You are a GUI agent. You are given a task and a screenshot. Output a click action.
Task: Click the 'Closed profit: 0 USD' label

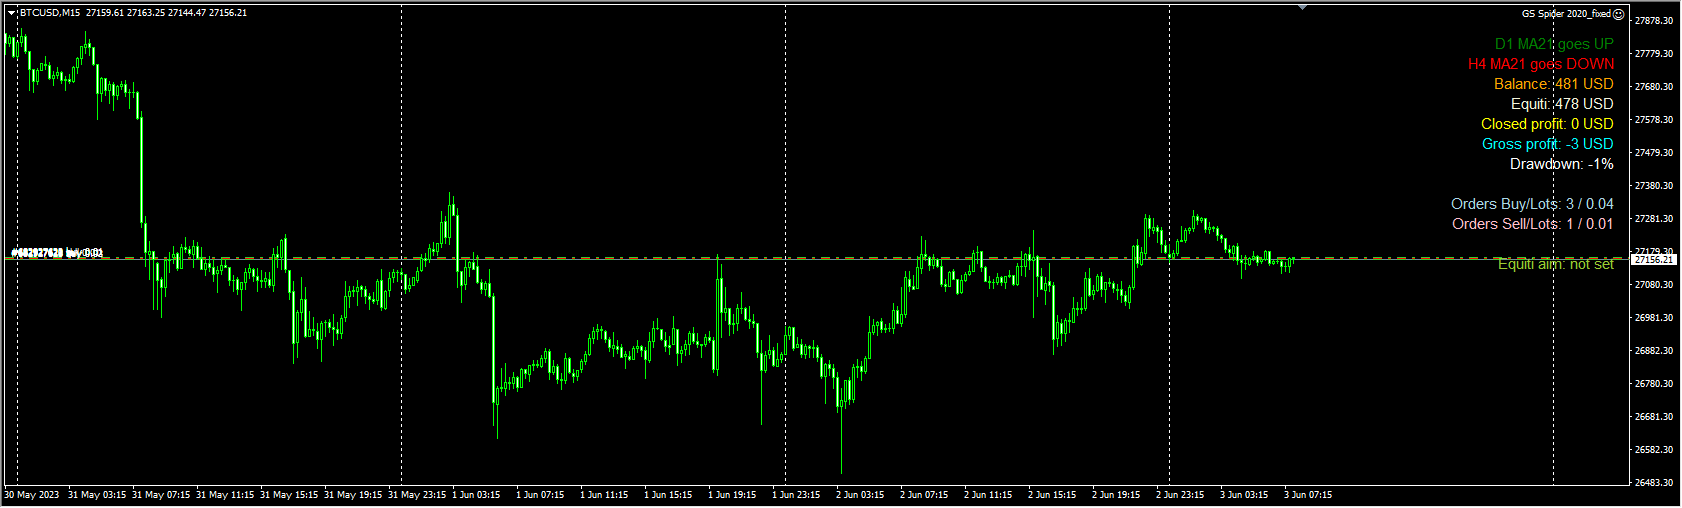1547,124
